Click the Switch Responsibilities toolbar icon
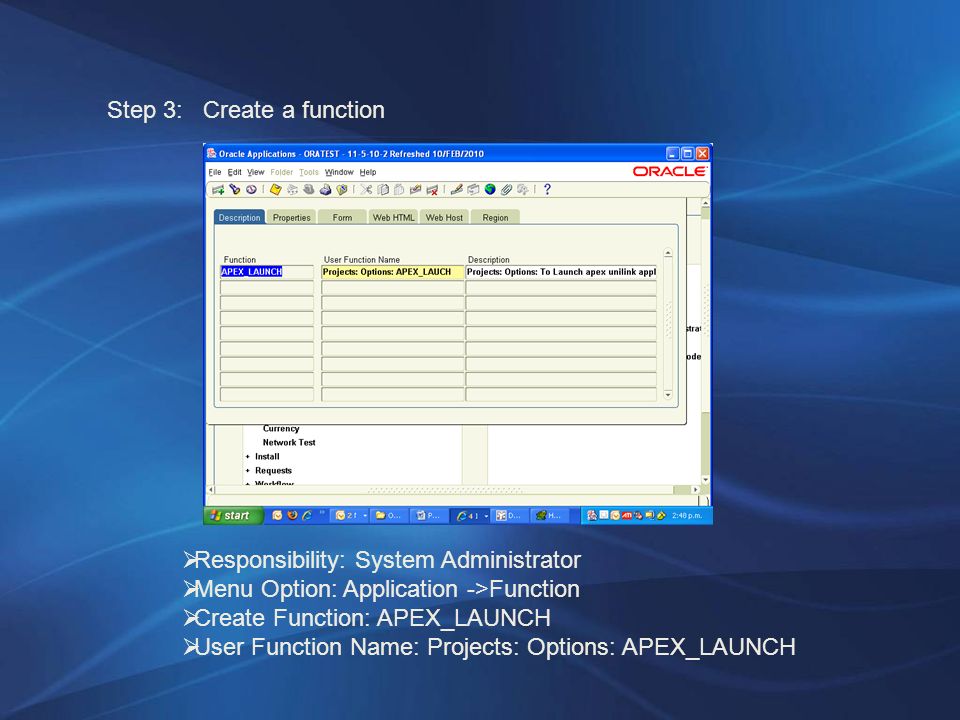This screenshot has height=720, width=960. tap(309, 190)
